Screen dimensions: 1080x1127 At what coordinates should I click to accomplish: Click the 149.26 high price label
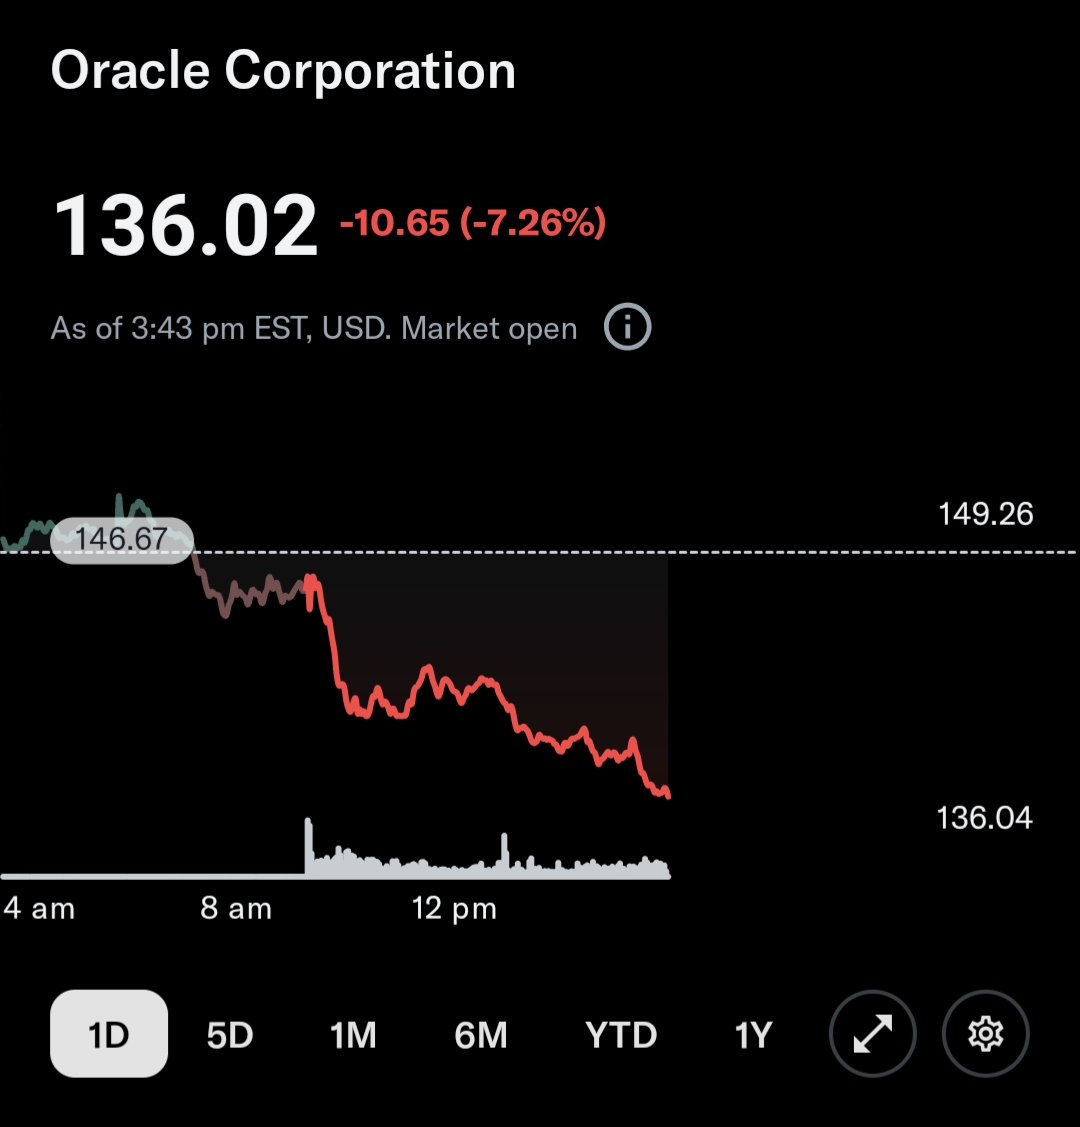pyautogui.click(x=985, y=514)
